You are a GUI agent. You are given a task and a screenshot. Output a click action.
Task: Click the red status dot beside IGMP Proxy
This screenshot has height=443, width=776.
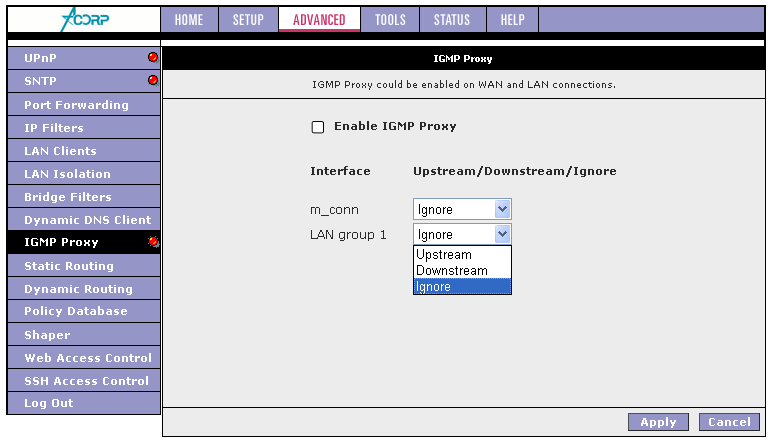(x=153, y=242)
